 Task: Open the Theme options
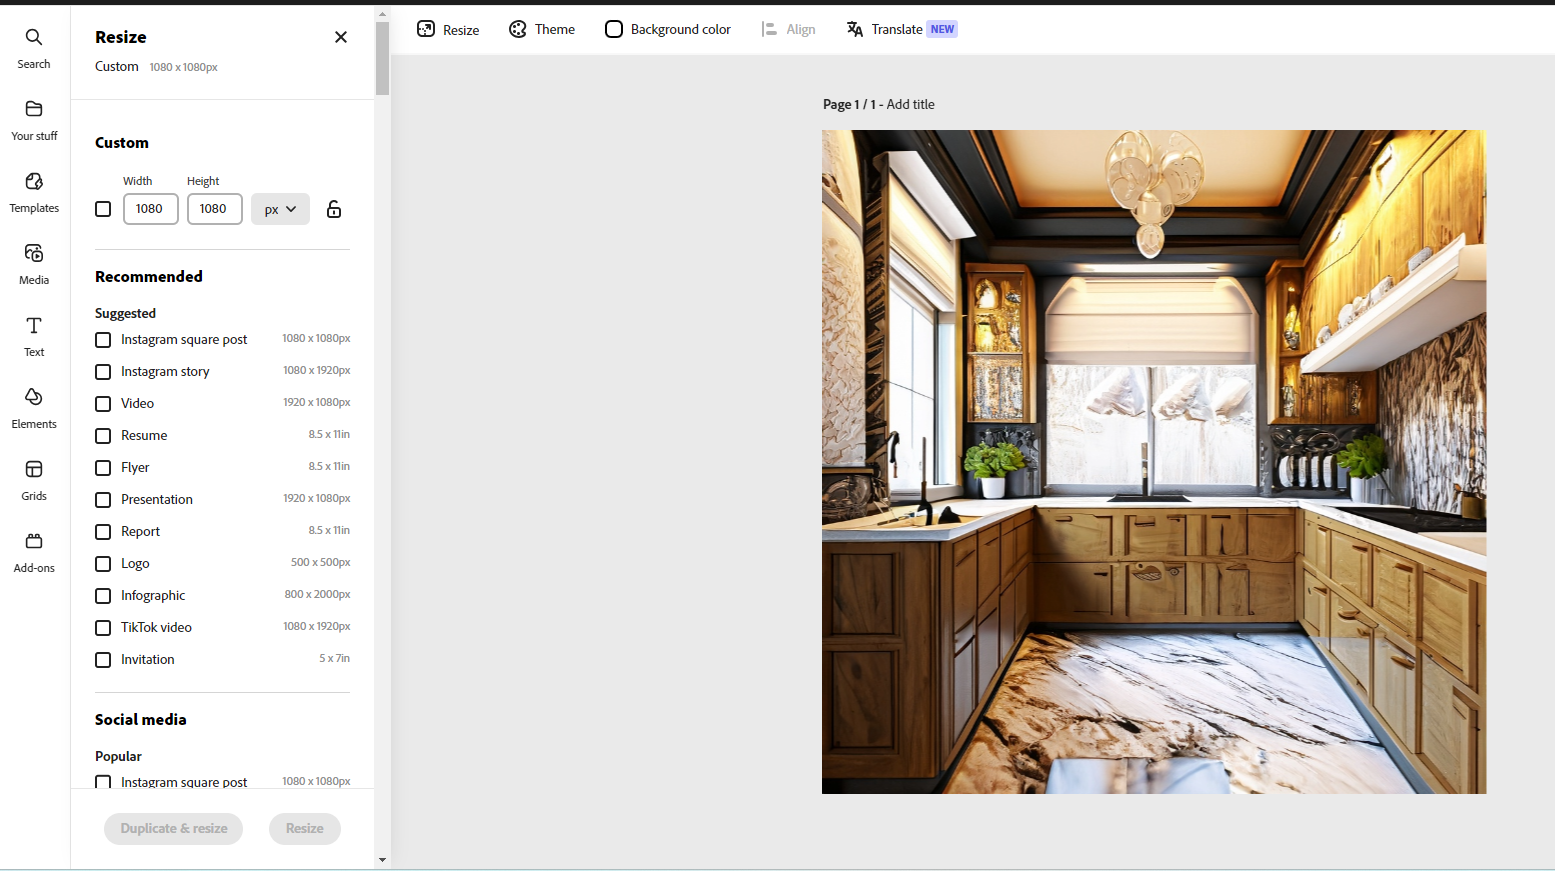[x=542, y=29]
